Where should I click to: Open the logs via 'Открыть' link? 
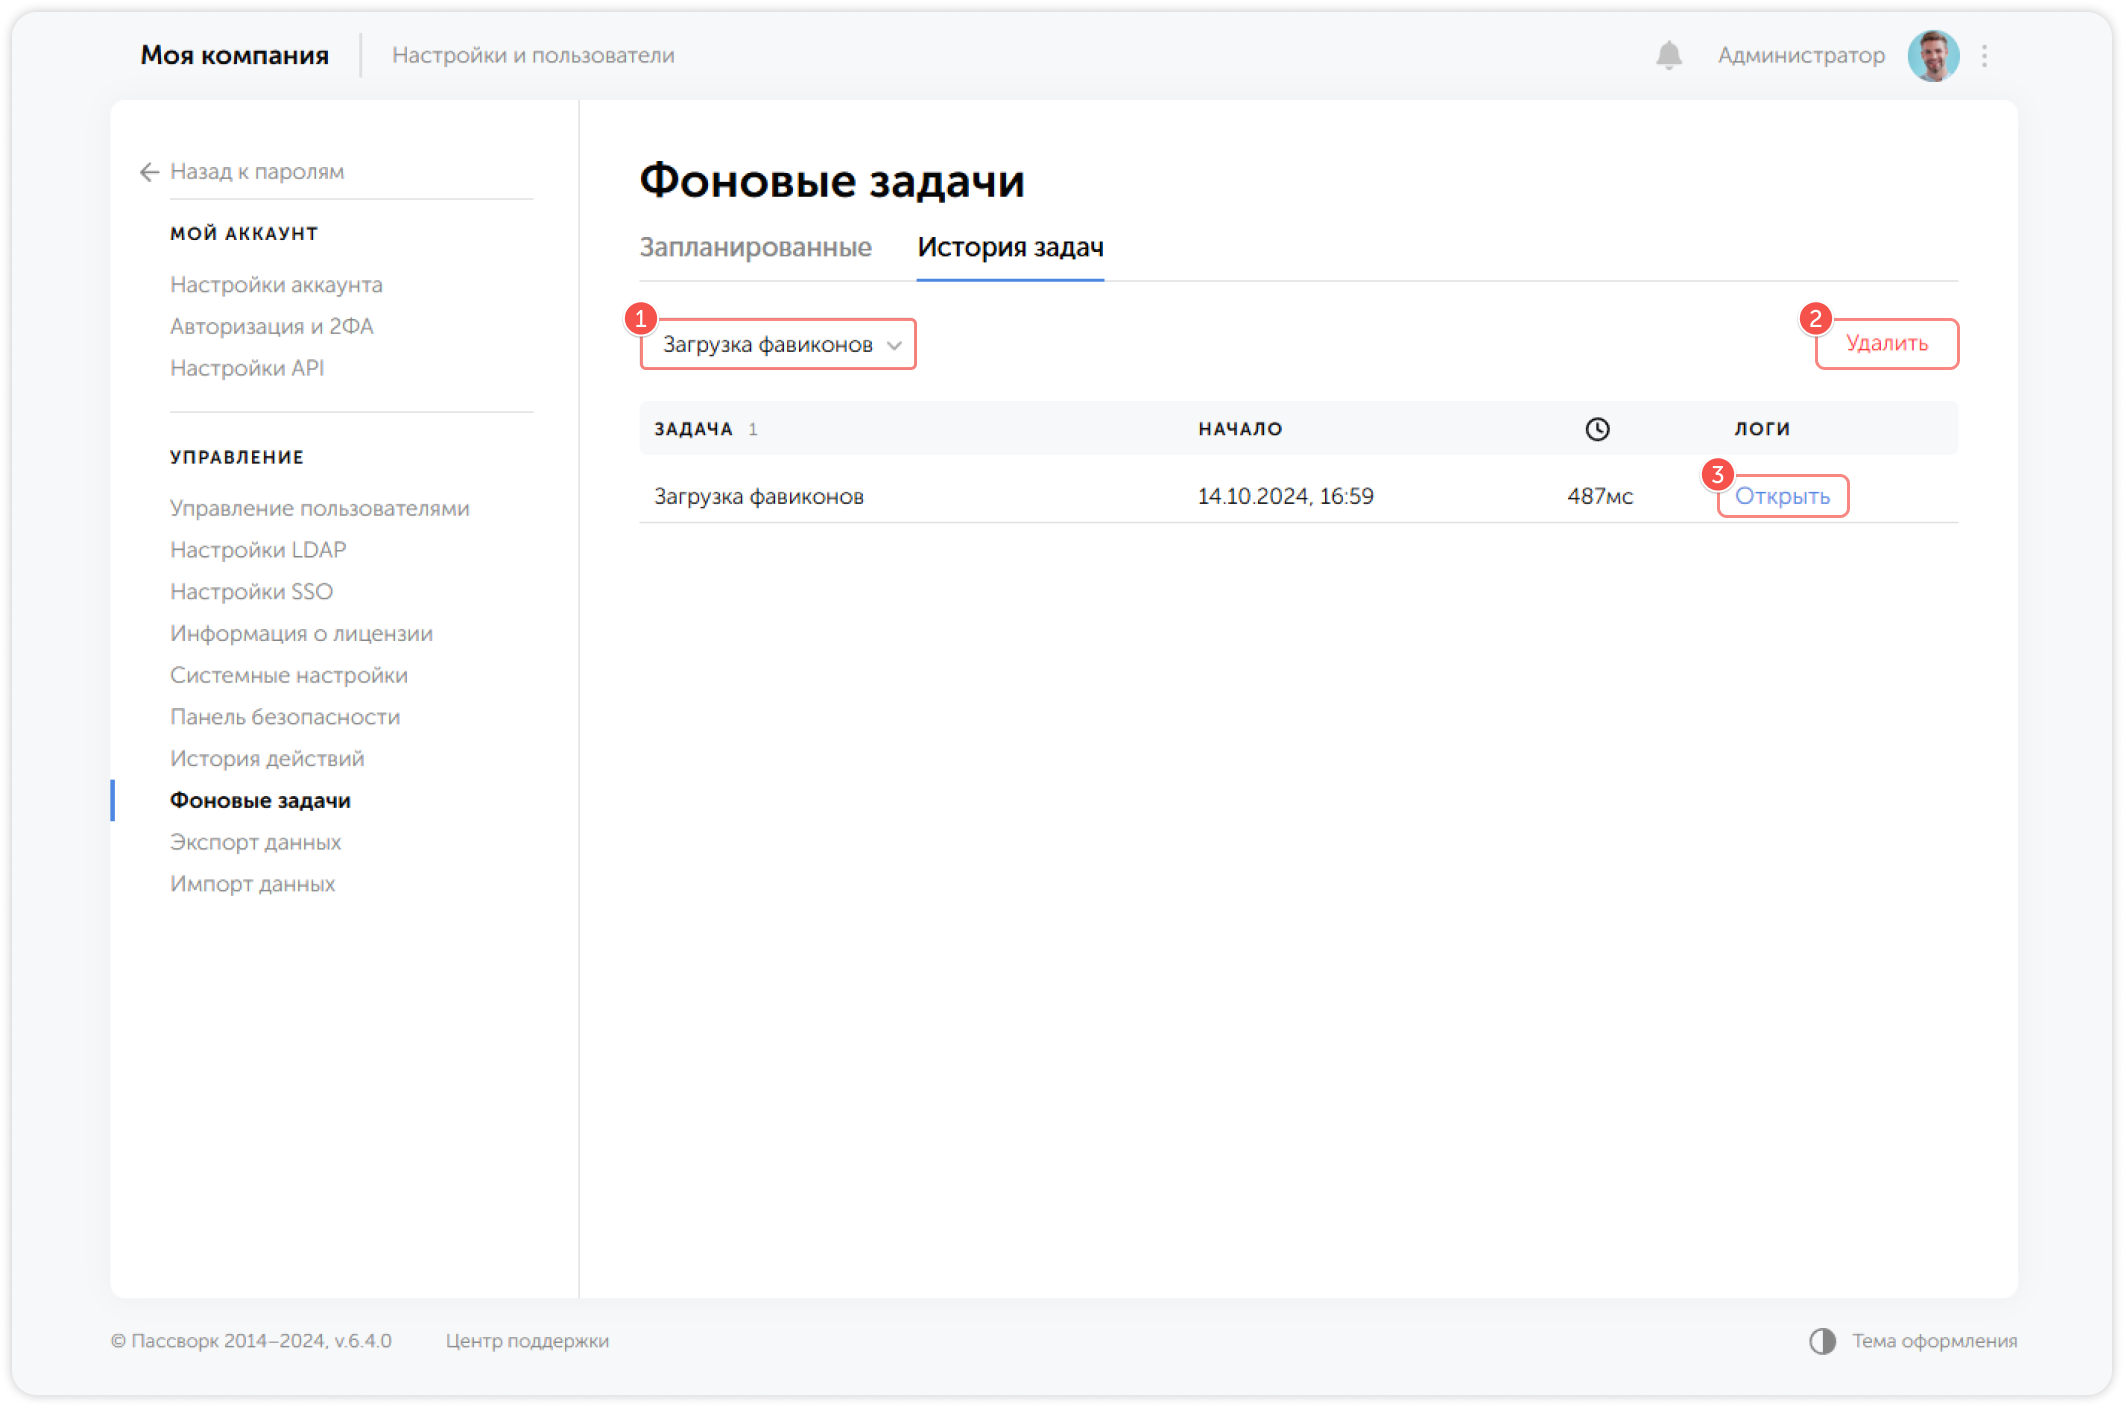1784,495
